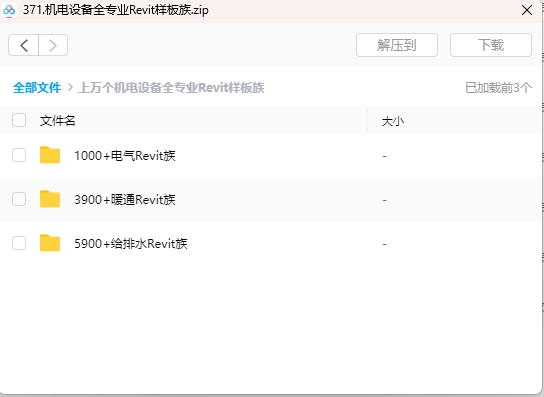Sort by the 文件名 column header
This screenshot has width=544, height=397.
[x=58, y=121]
